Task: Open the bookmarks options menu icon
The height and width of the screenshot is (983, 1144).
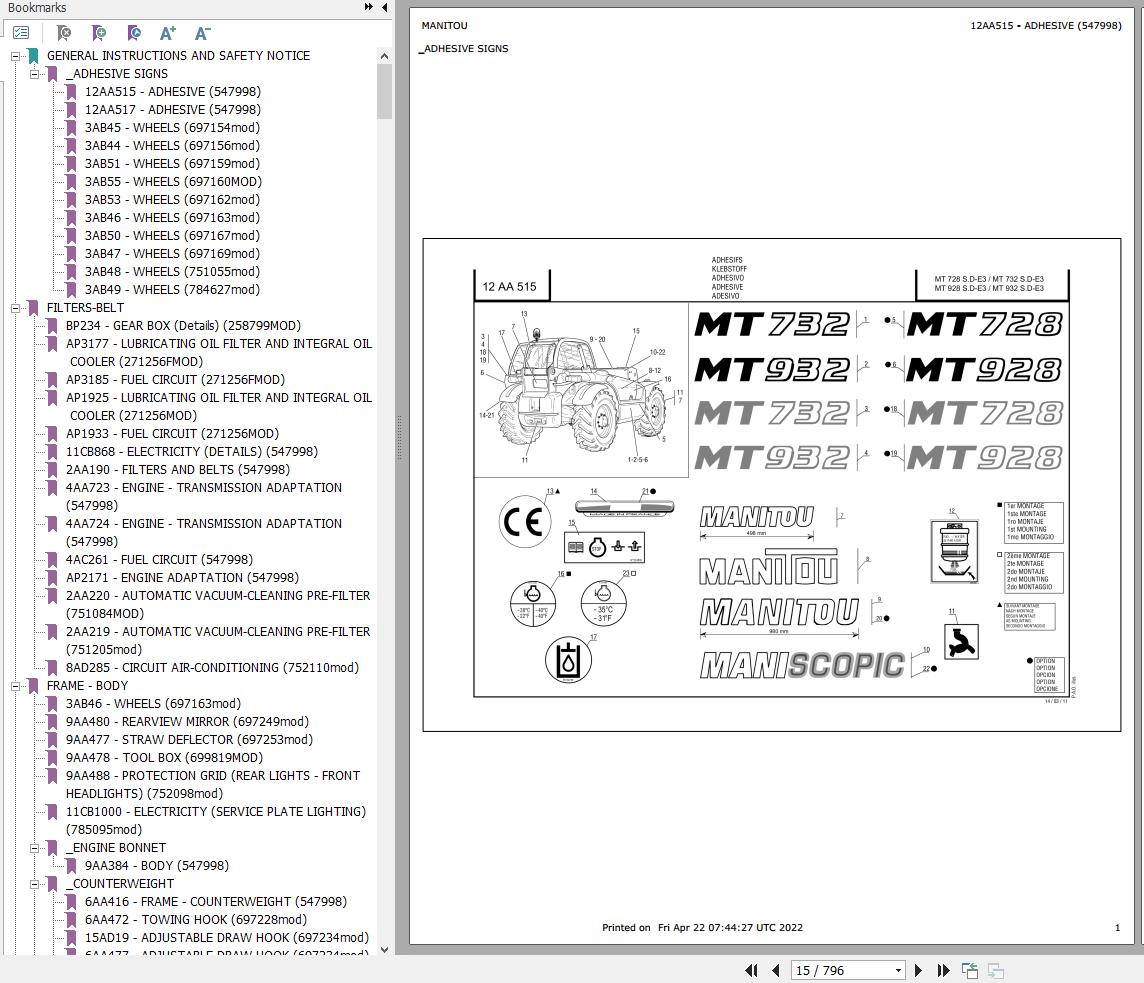Action: pos(21,33)
